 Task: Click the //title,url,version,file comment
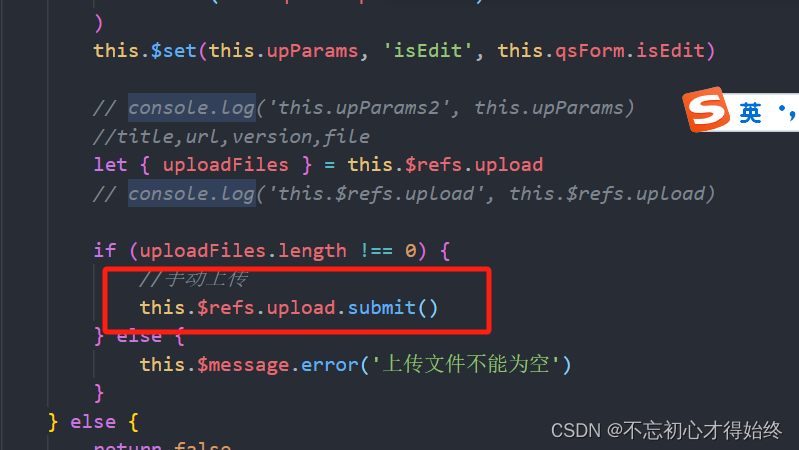[x=231, y=136]
